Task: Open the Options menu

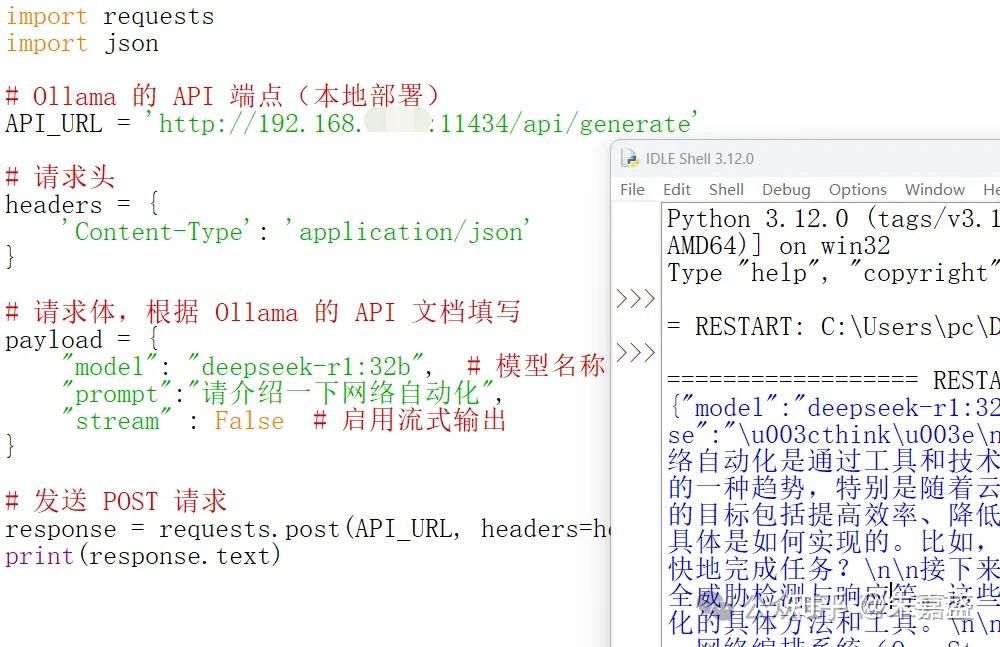Action: point(857,189)
